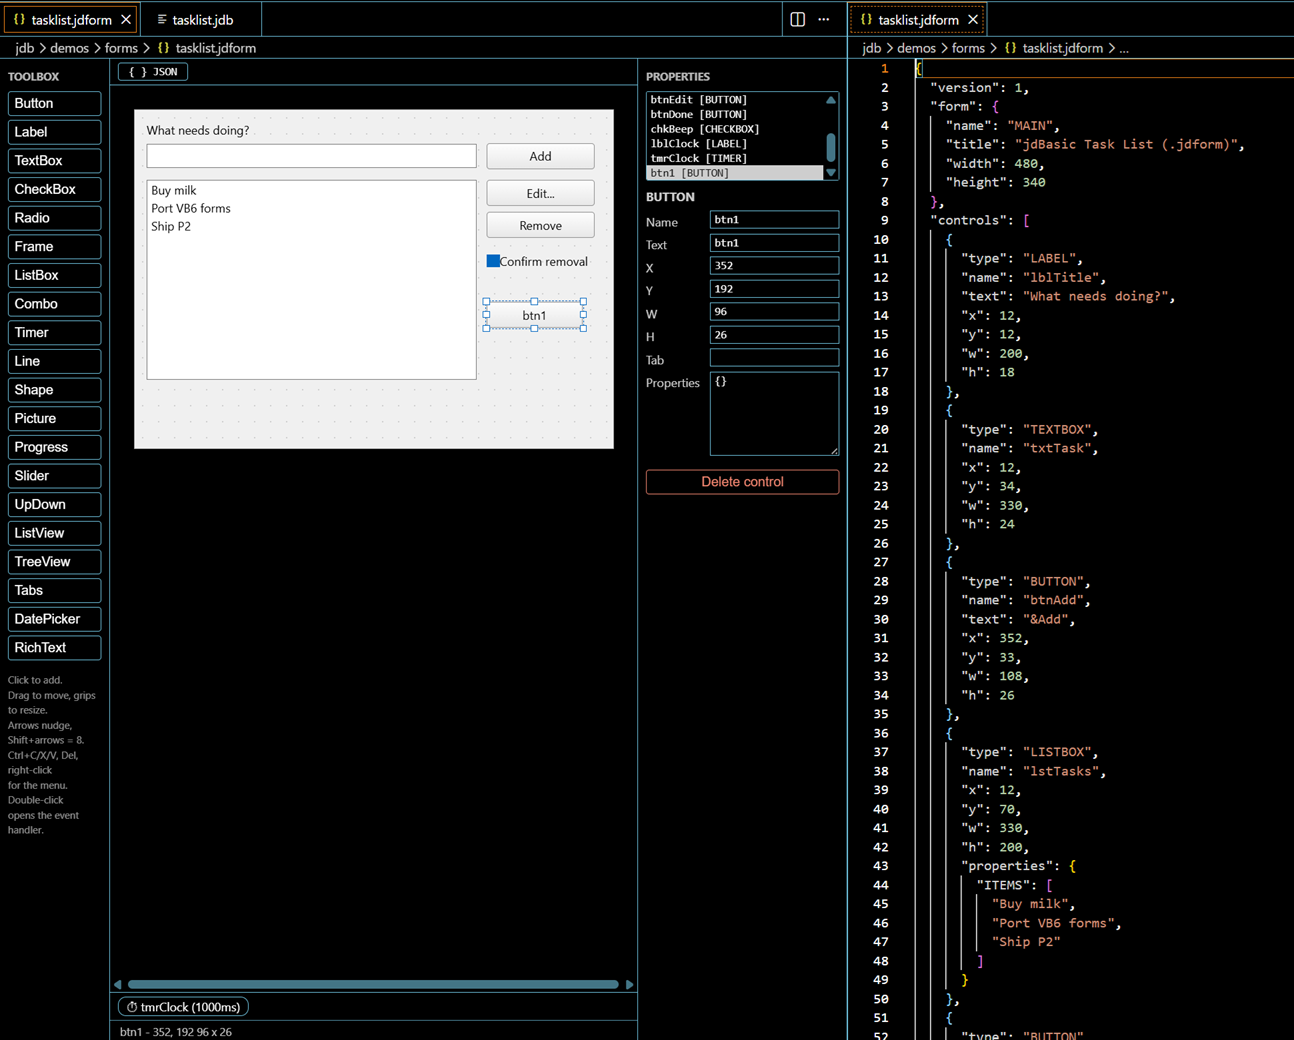Viewport: 1294px width, 1040px height.
Task: Select lblClock [LABEL] in the control list
Action: coord(734,143)
